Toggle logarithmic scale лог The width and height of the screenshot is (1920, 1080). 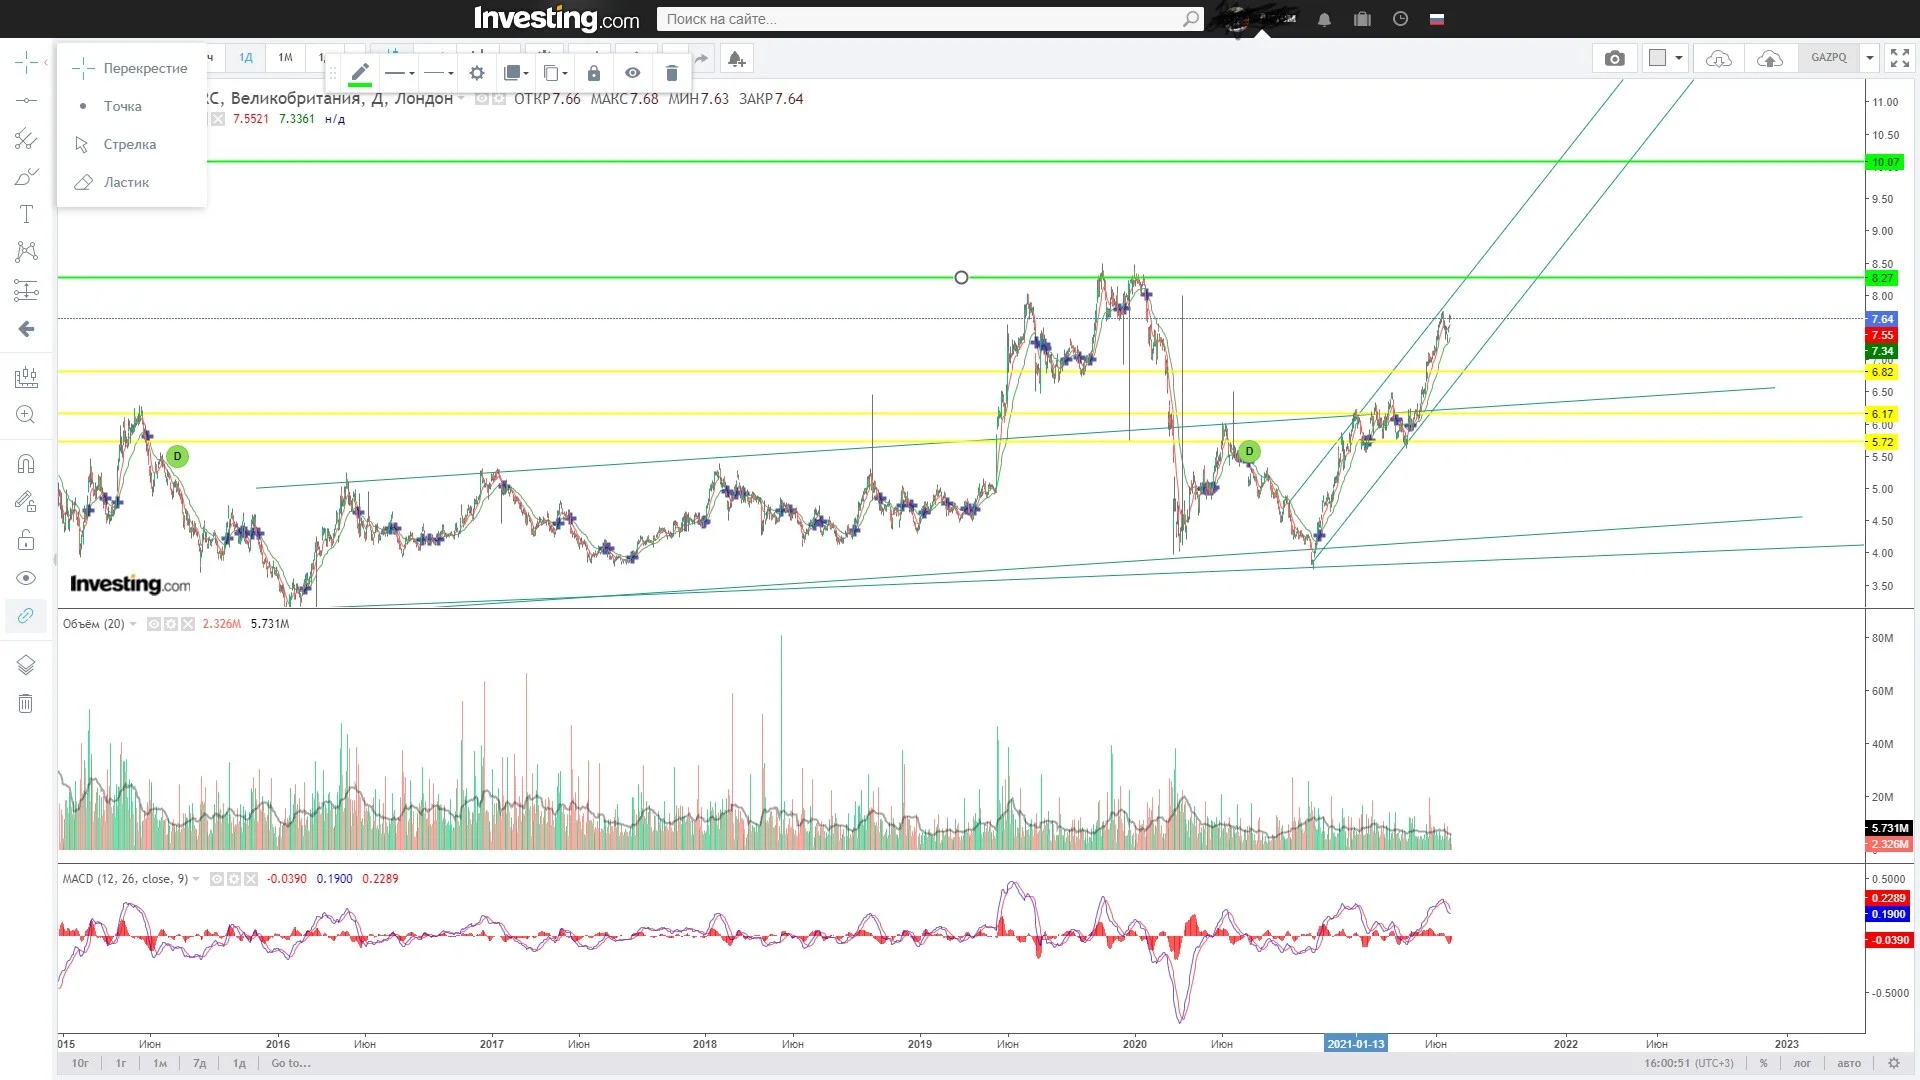1802,1063
